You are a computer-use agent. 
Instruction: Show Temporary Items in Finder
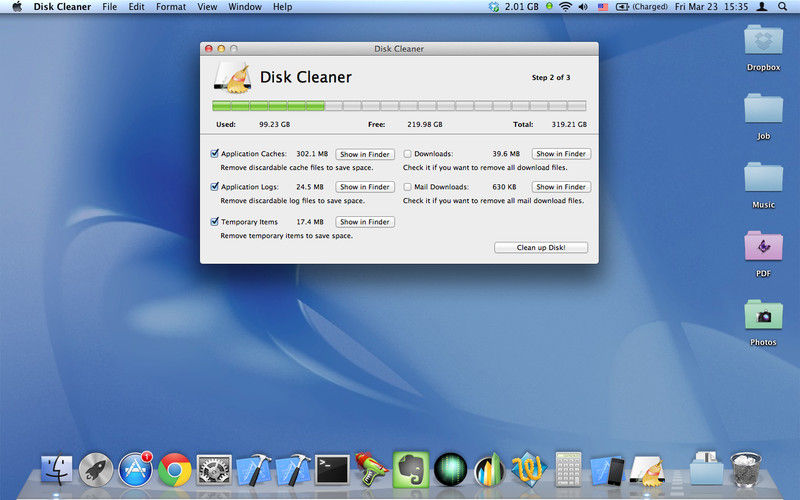point(365,222)
